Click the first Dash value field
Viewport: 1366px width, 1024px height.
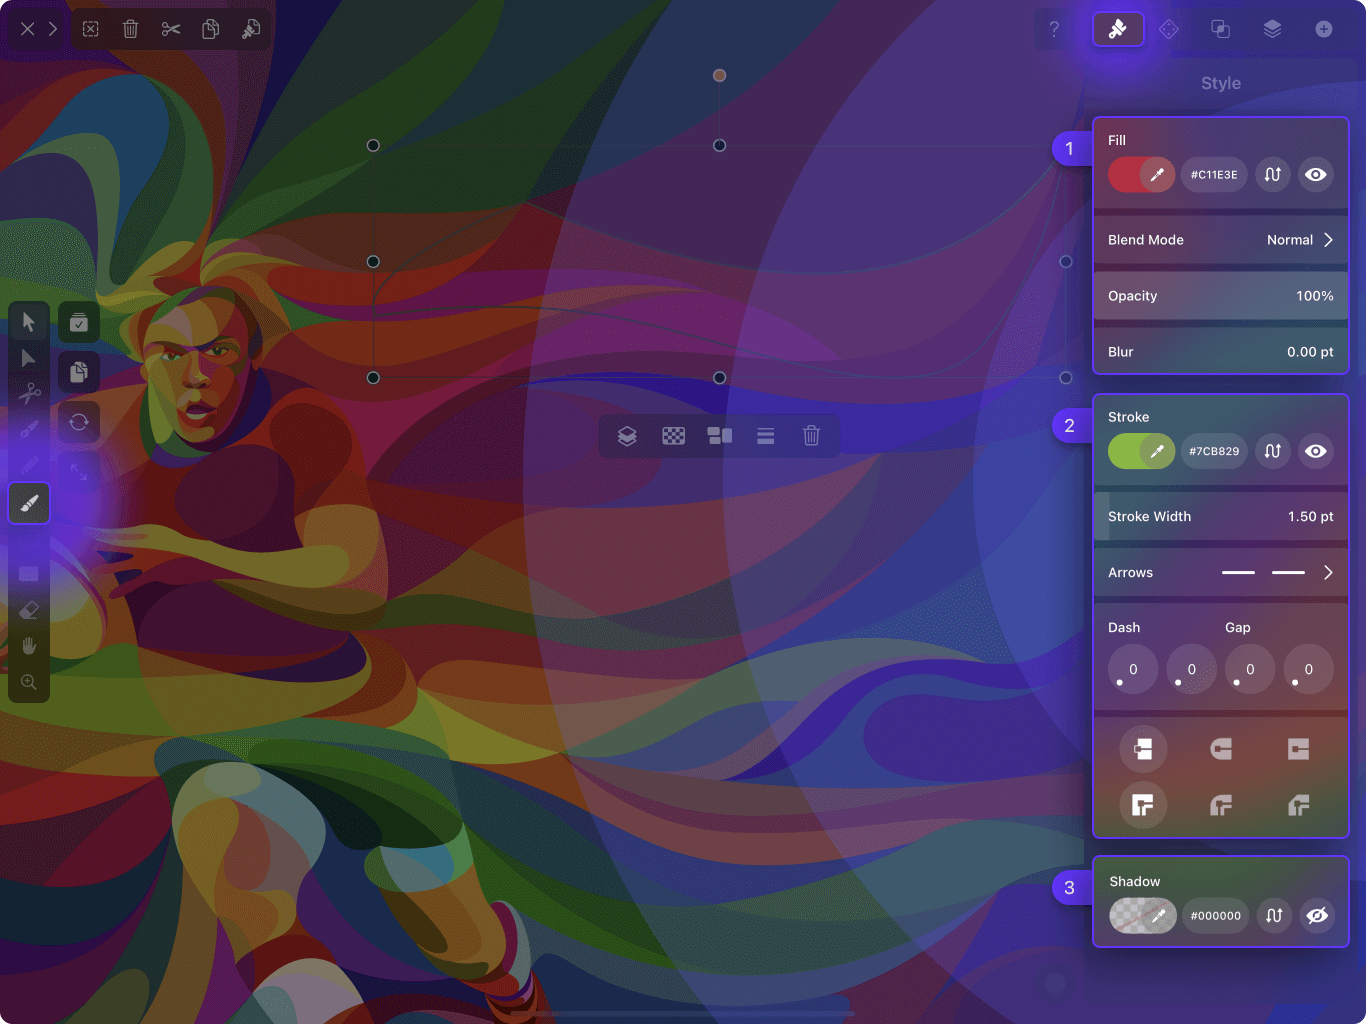coord(1133,670)
